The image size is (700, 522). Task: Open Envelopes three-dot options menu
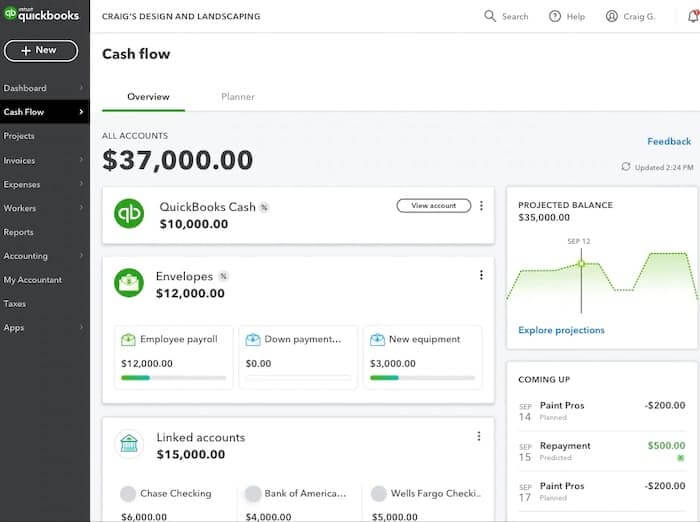(x=481, y=275)
